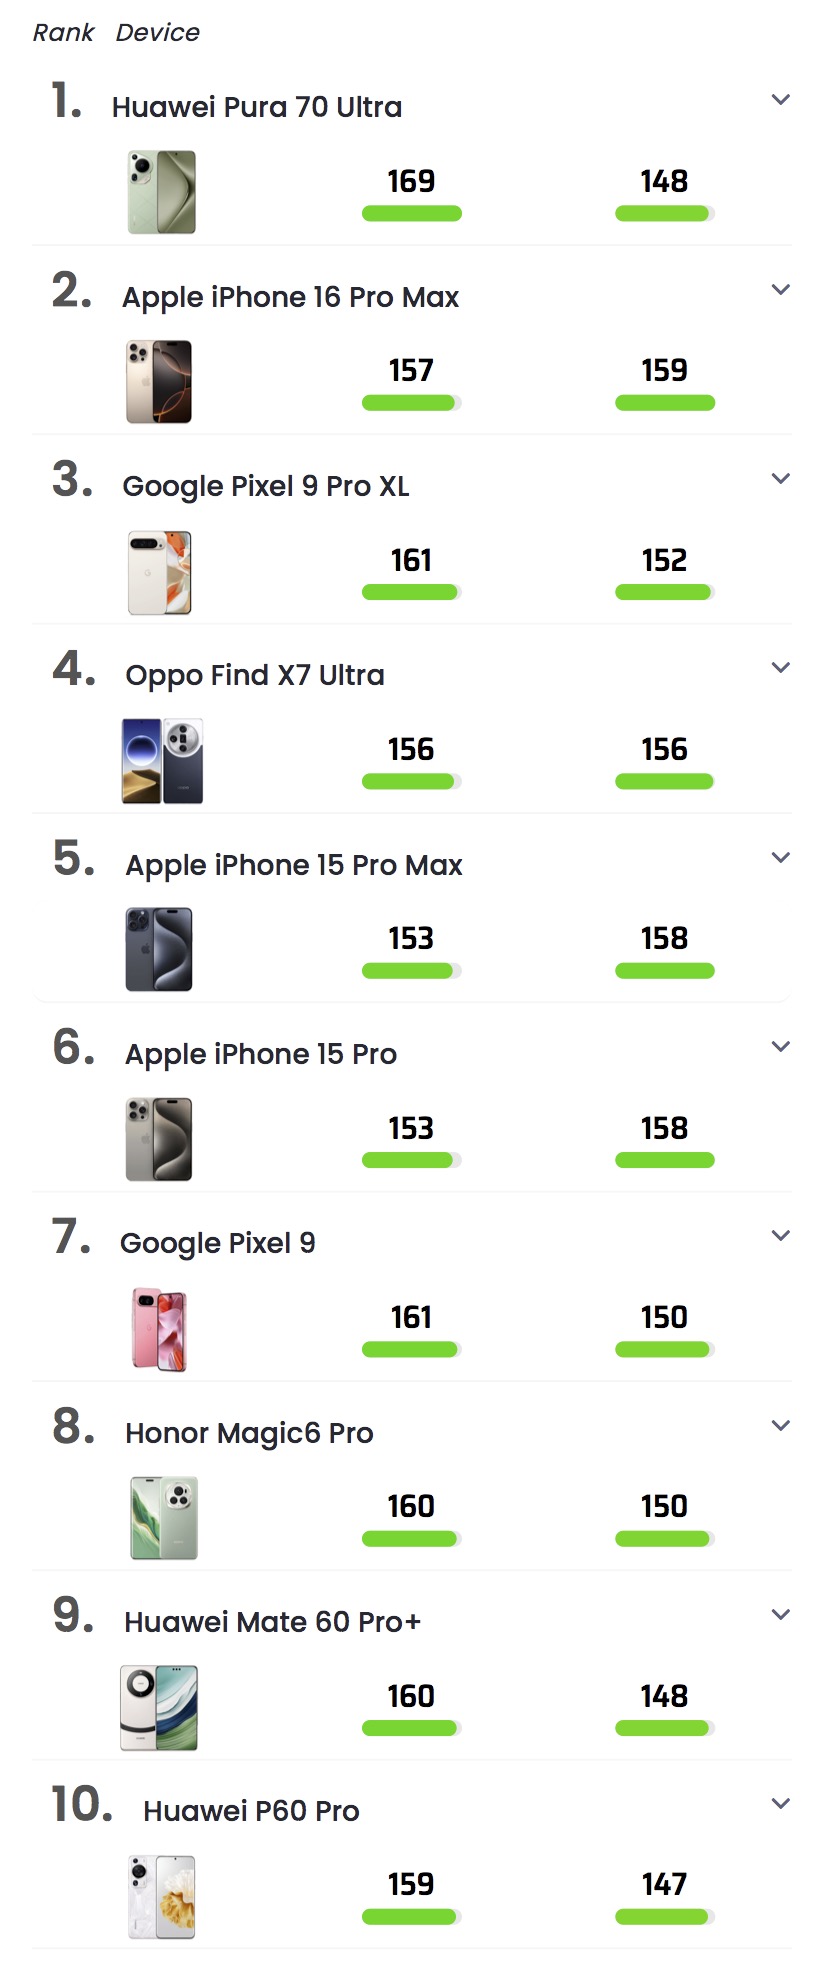Open Honor Magic6 Pro phone image
This screenshot has width=829, height=1974.
(164, 1517)
